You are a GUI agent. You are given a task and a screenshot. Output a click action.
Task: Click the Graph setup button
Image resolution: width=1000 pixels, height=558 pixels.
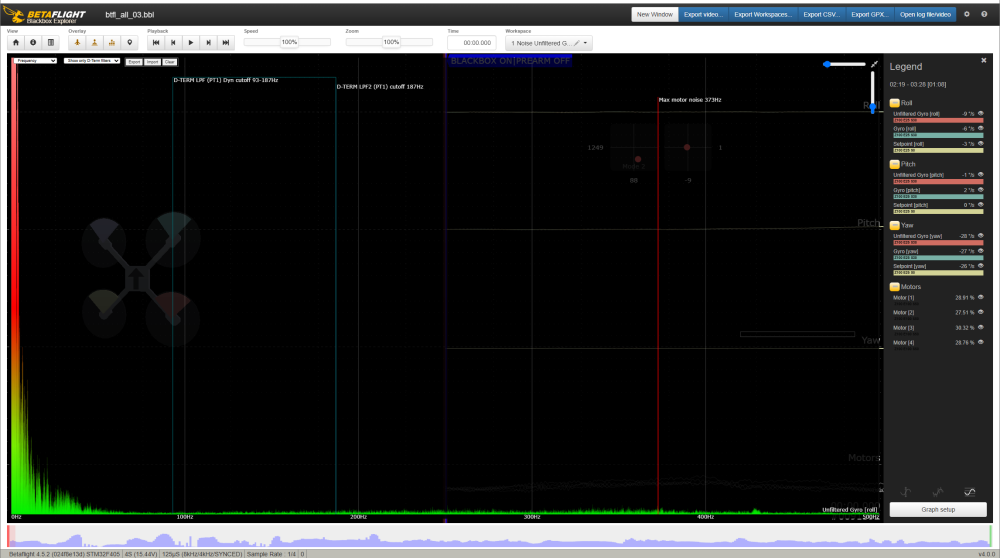tap(937, 510)
